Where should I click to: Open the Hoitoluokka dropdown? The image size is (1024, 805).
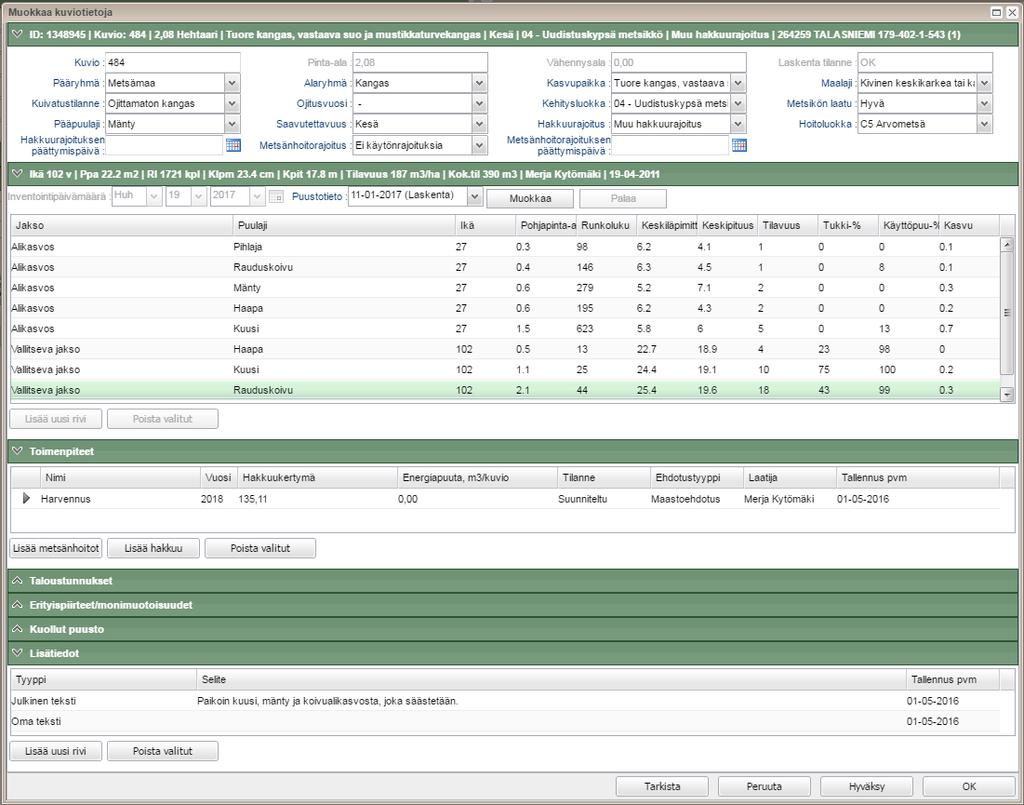tap(985, 123)
